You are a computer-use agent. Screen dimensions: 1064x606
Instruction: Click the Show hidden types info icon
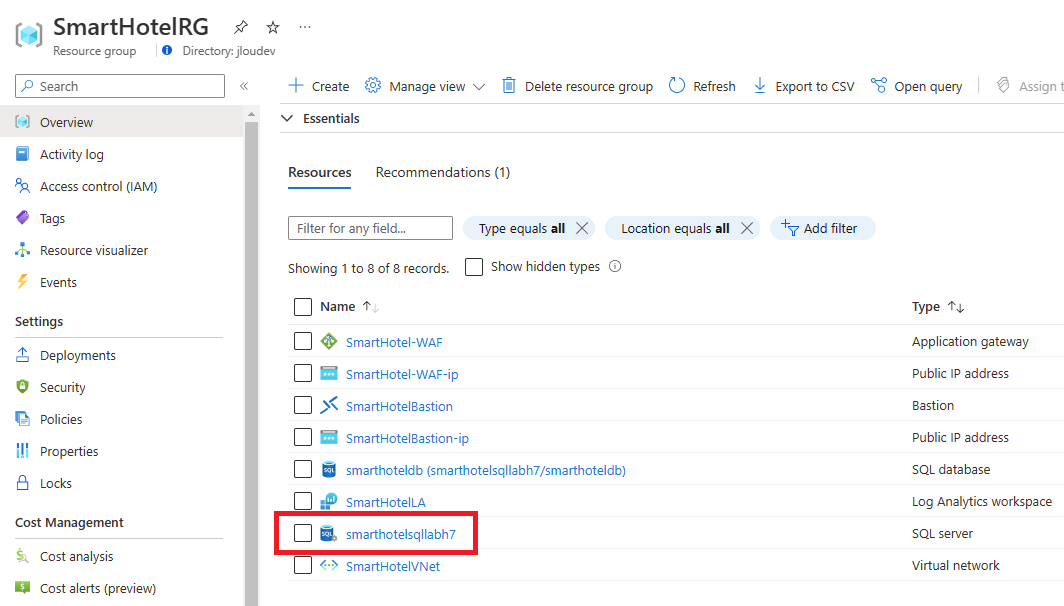point(615,266)
